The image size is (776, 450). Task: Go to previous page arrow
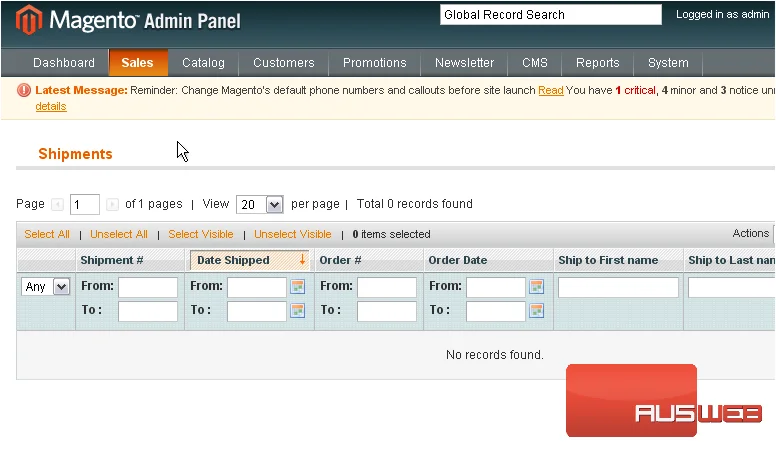click(x=57, y=204)
